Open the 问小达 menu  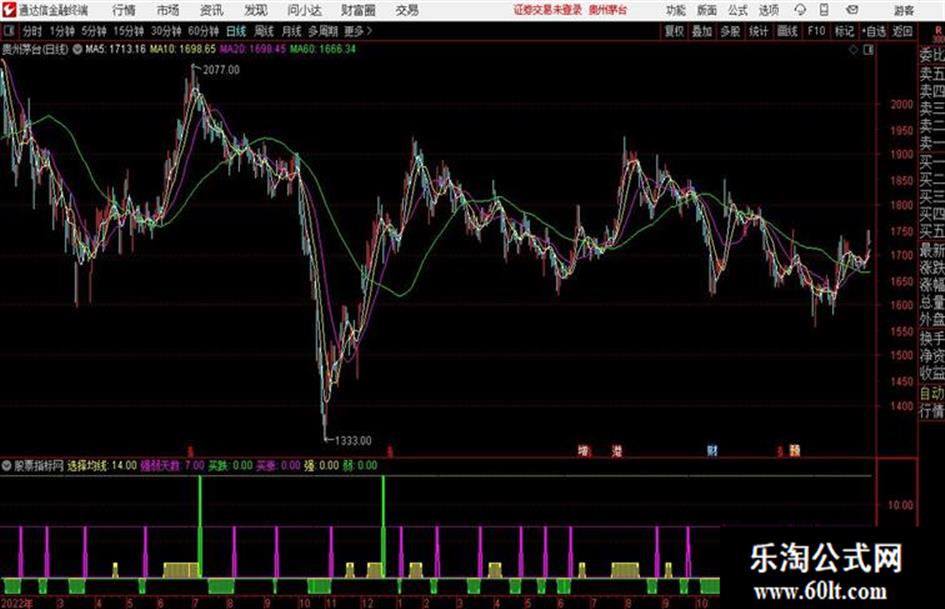tap(304, 10)
